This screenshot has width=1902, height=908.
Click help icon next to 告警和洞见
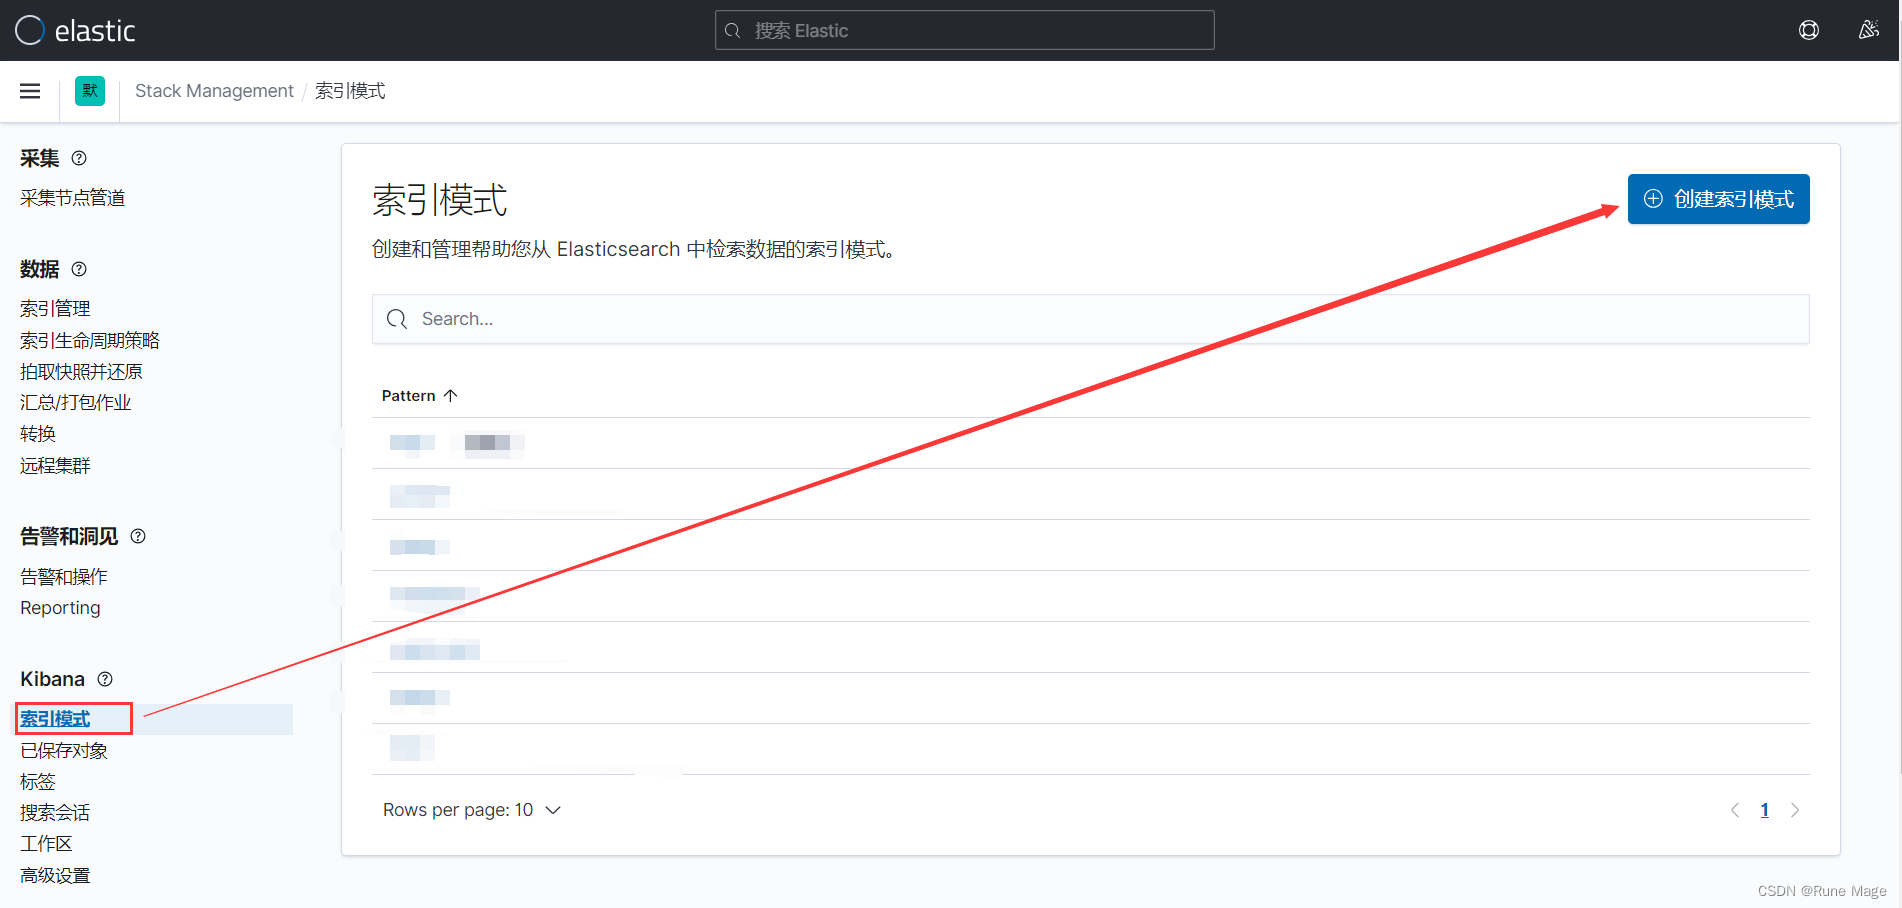point(138,536)
